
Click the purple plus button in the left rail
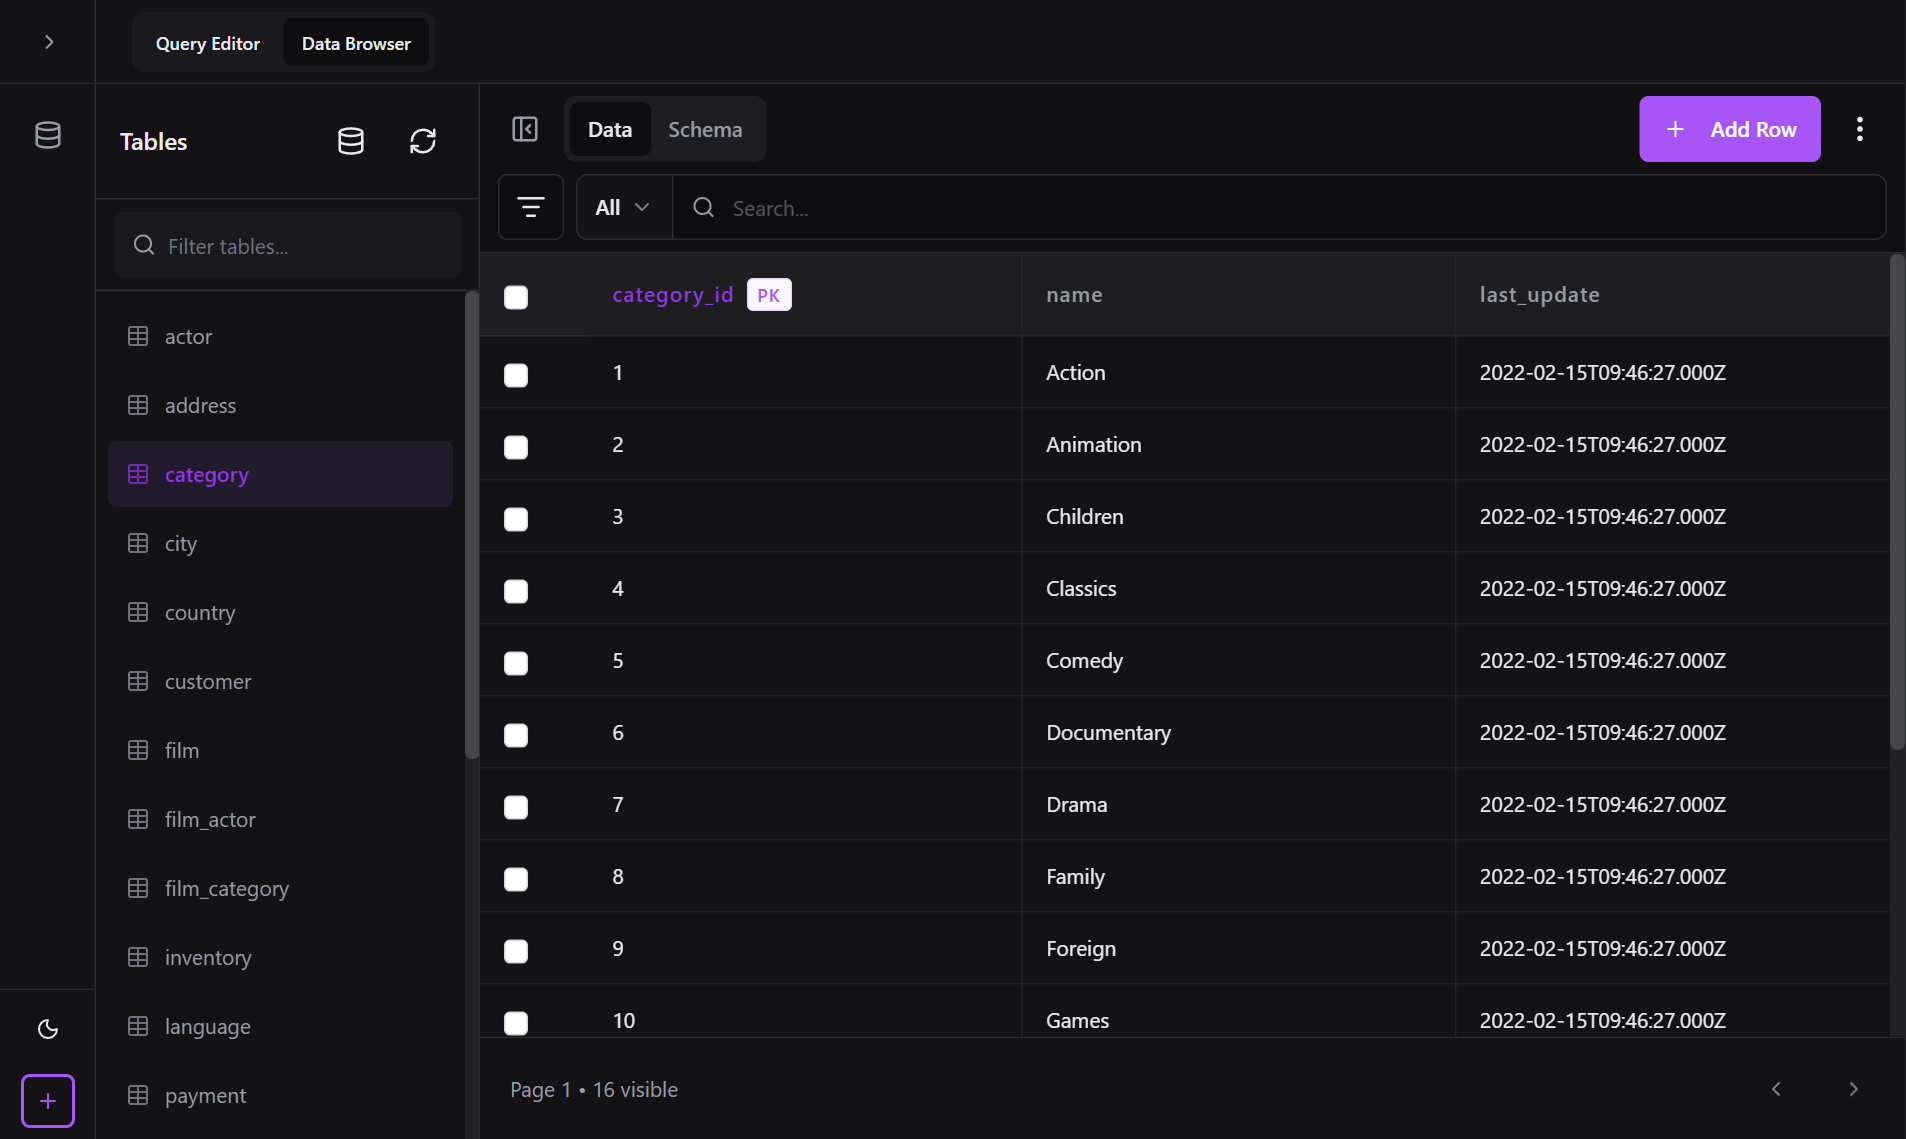pyautogui.click(x=48, y=1101)
